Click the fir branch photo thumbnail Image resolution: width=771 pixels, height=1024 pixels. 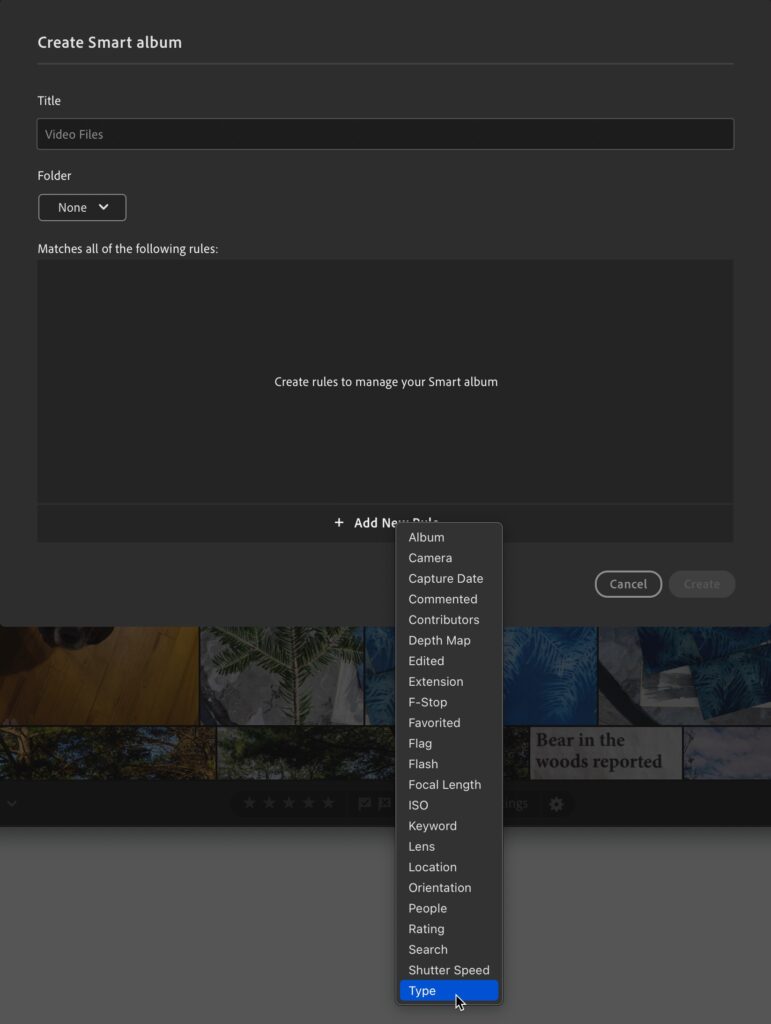point(281,675)
